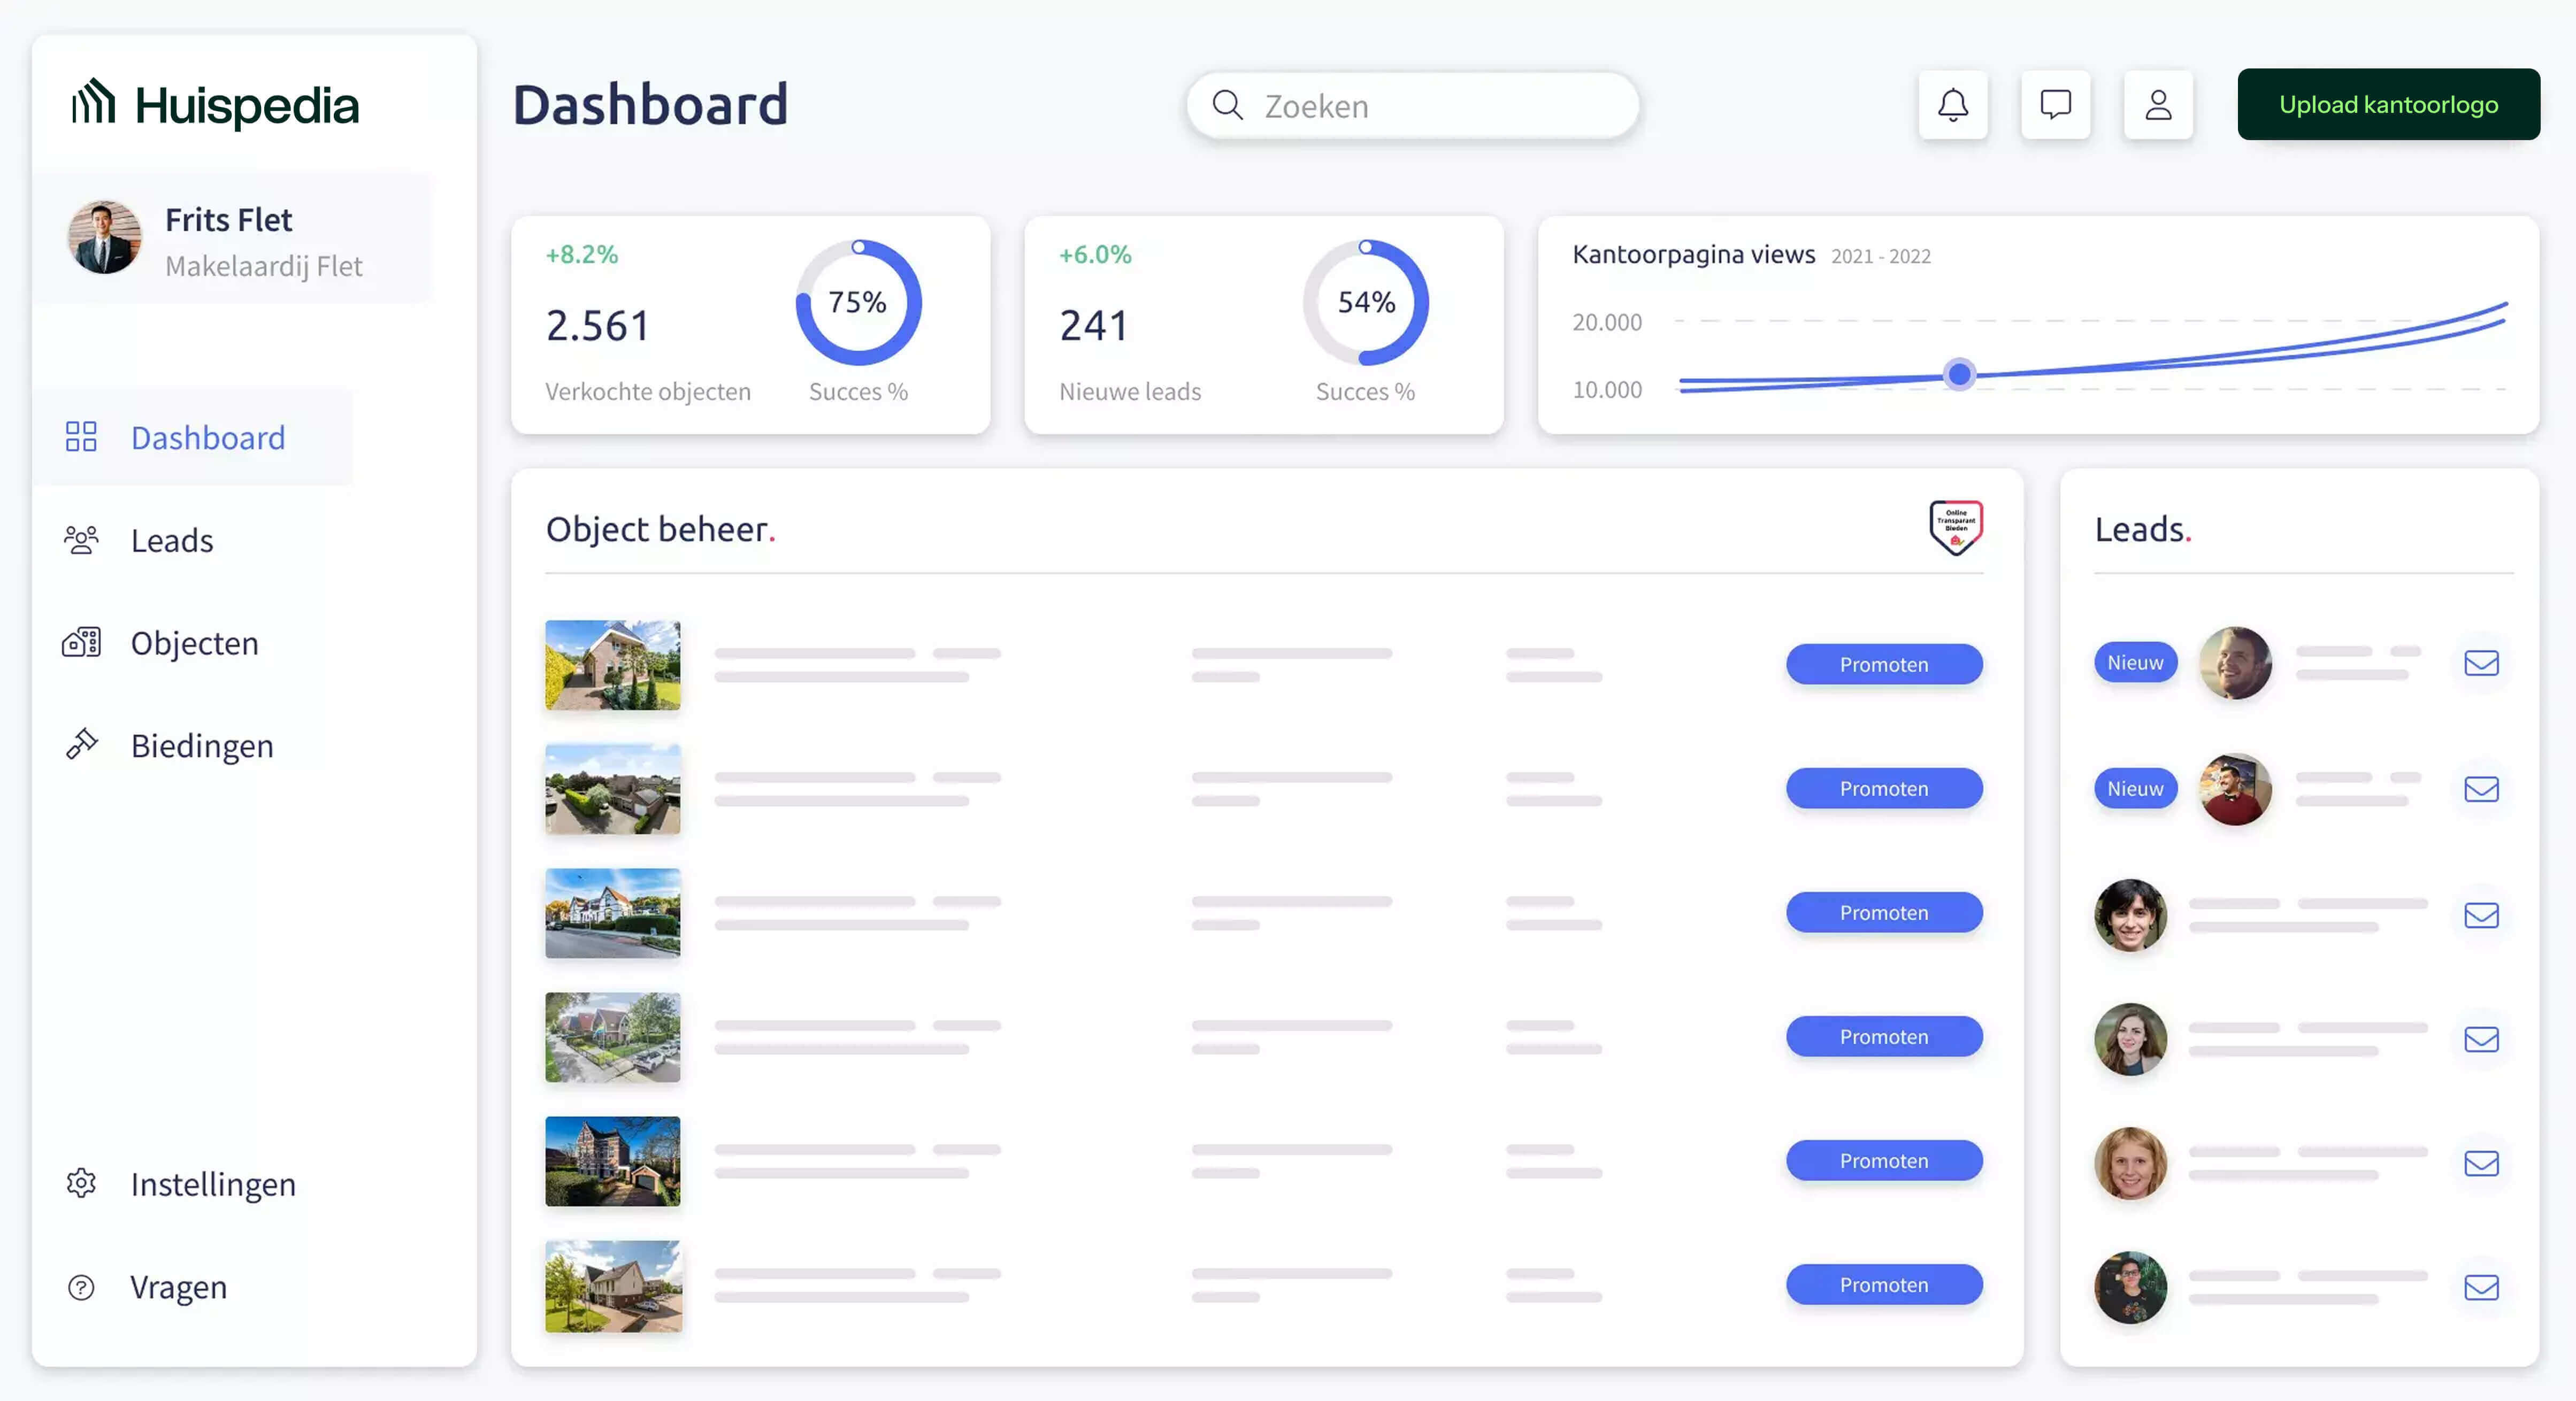Viewport: 2576px width, 1401px height.
Task: Click the 'Makelaardij Flet' text
Action: click(x=263, y=266)
